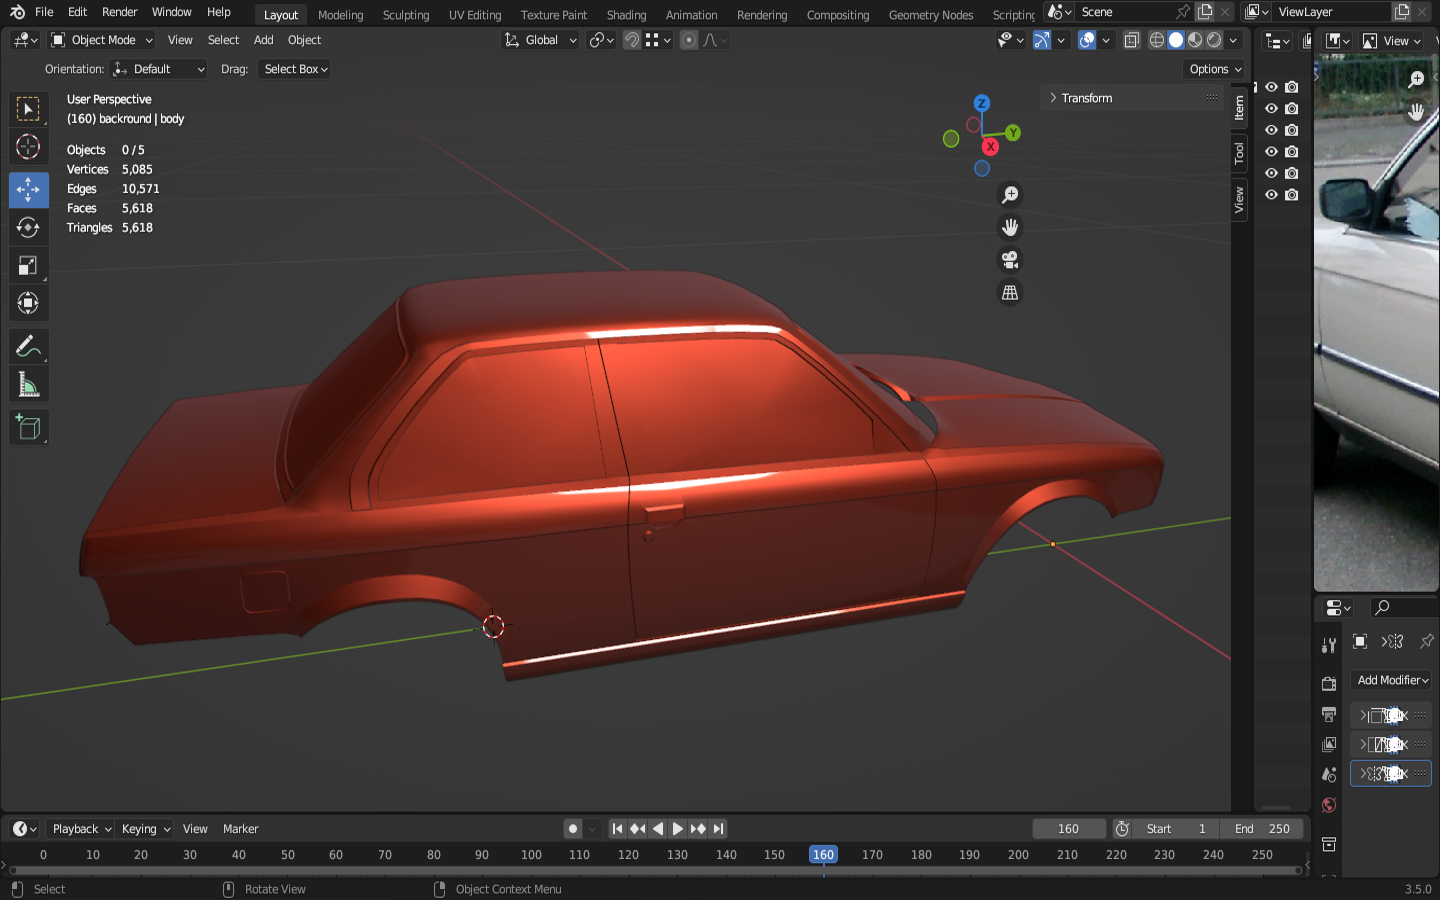Open the Object Mode dropdown

pyautogui.click(x=102, y=40)
